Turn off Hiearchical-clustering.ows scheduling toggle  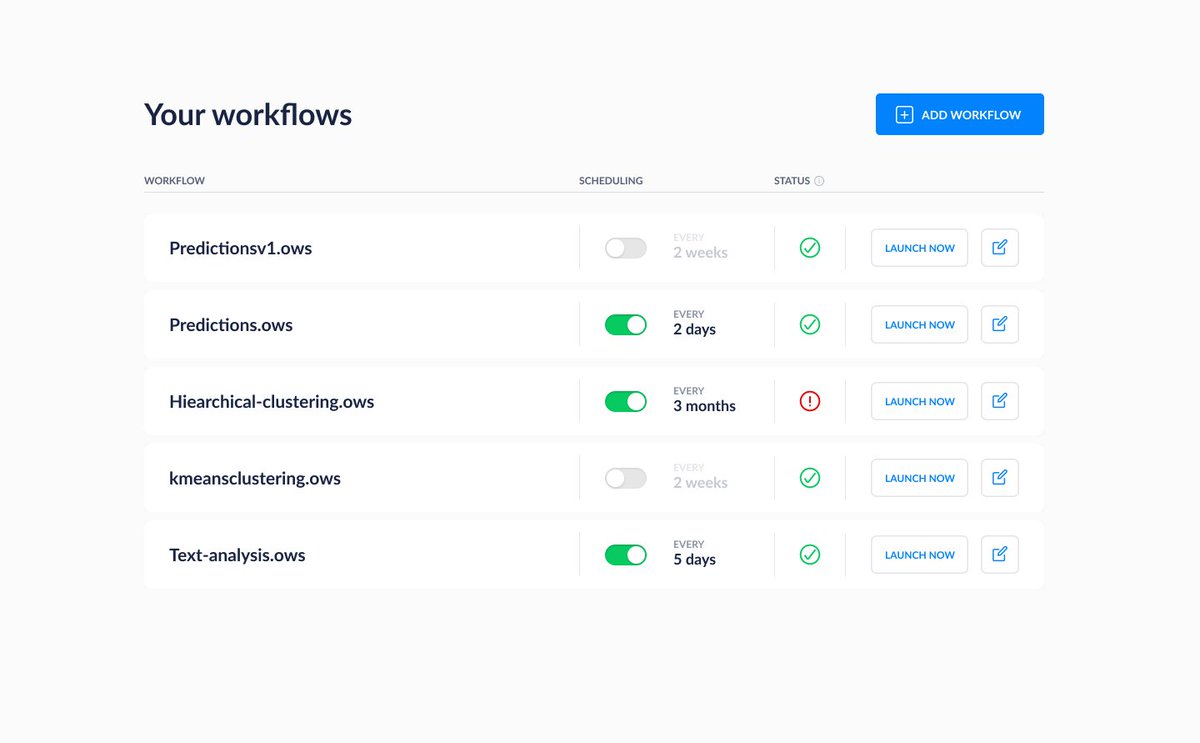pyautogui.click(x=626, y=401)
